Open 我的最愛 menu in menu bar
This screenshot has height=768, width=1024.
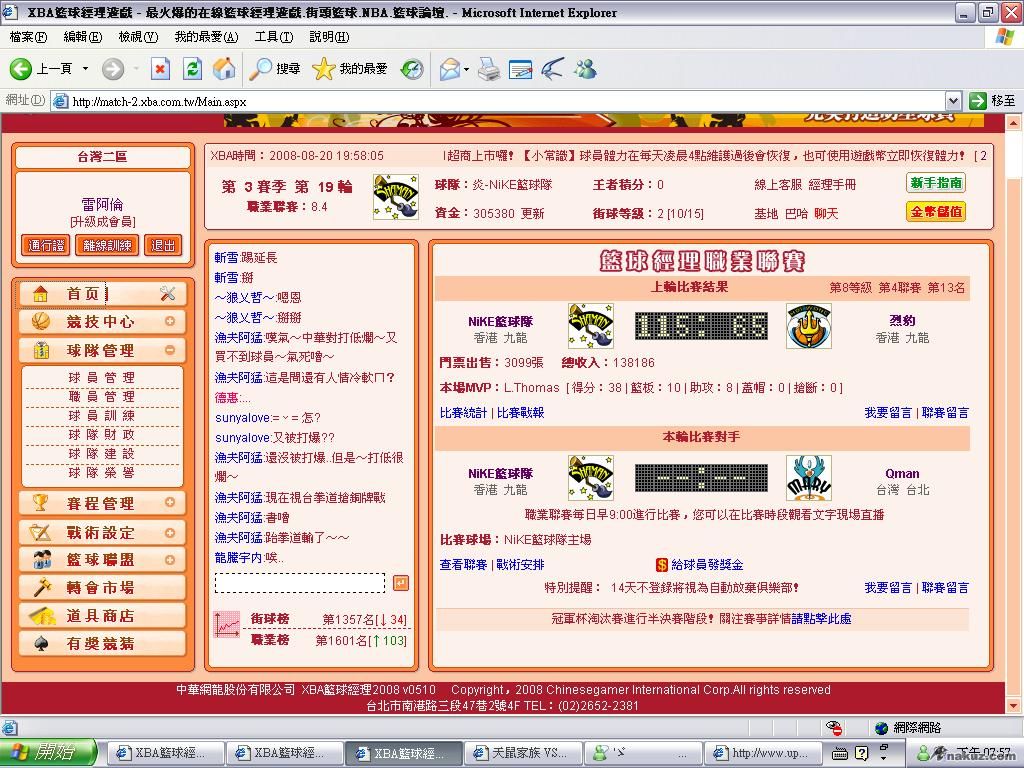206,37
